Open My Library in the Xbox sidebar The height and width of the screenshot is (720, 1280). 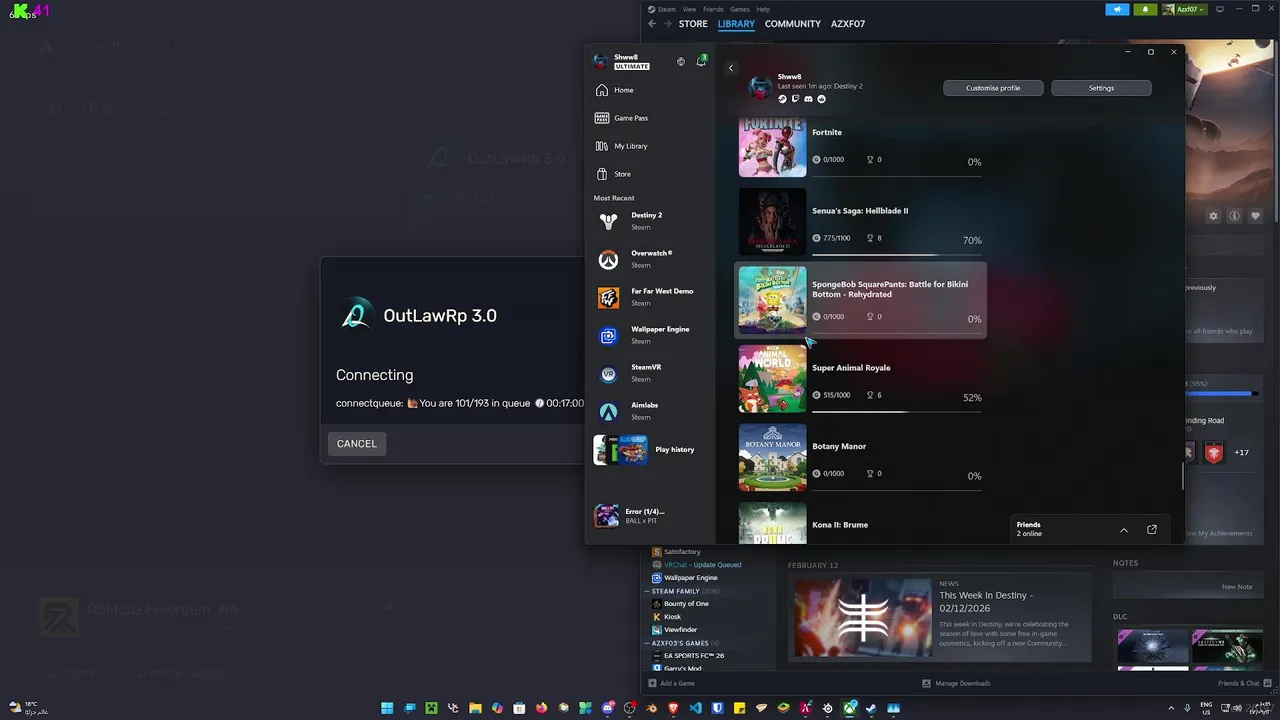651,146
